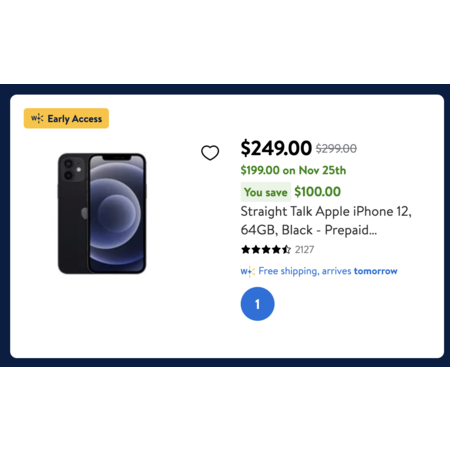Screen dimensions: 450x450
Task: Open the black iPhone 12 product thumbnail
Action: coord(102,213)
